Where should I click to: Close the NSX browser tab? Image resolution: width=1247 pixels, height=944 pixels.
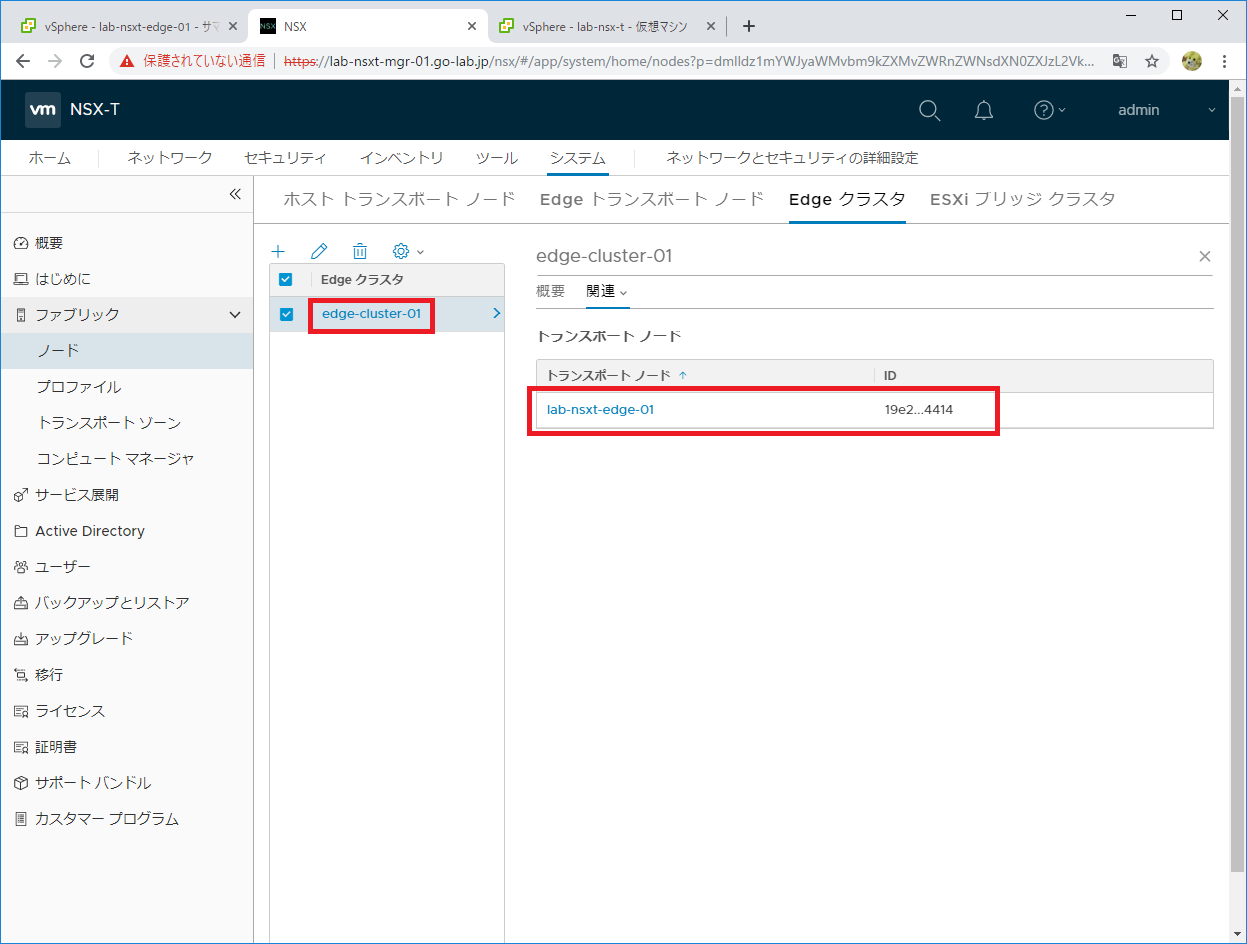point(470,26)
